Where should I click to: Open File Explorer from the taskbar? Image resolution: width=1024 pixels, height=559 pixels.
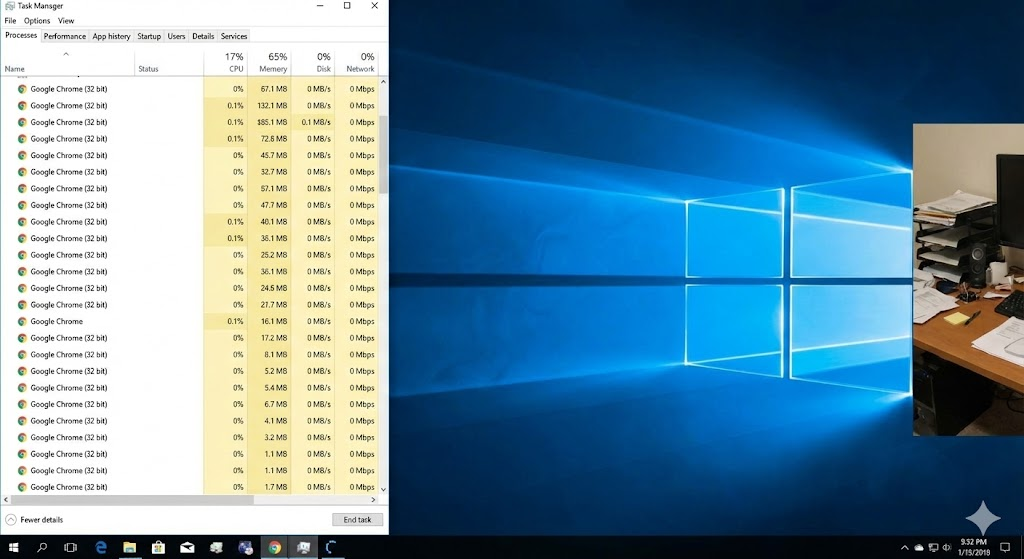129,547
